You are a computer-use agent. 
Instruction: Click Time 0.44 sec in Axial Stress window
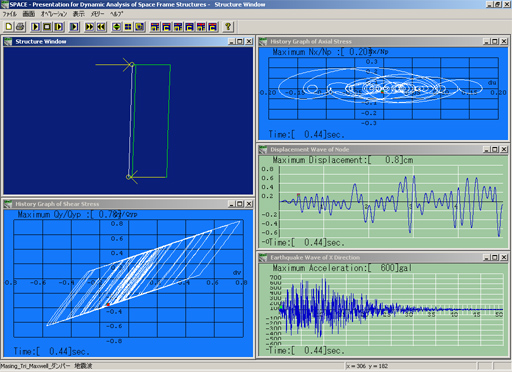click(306, 135)
